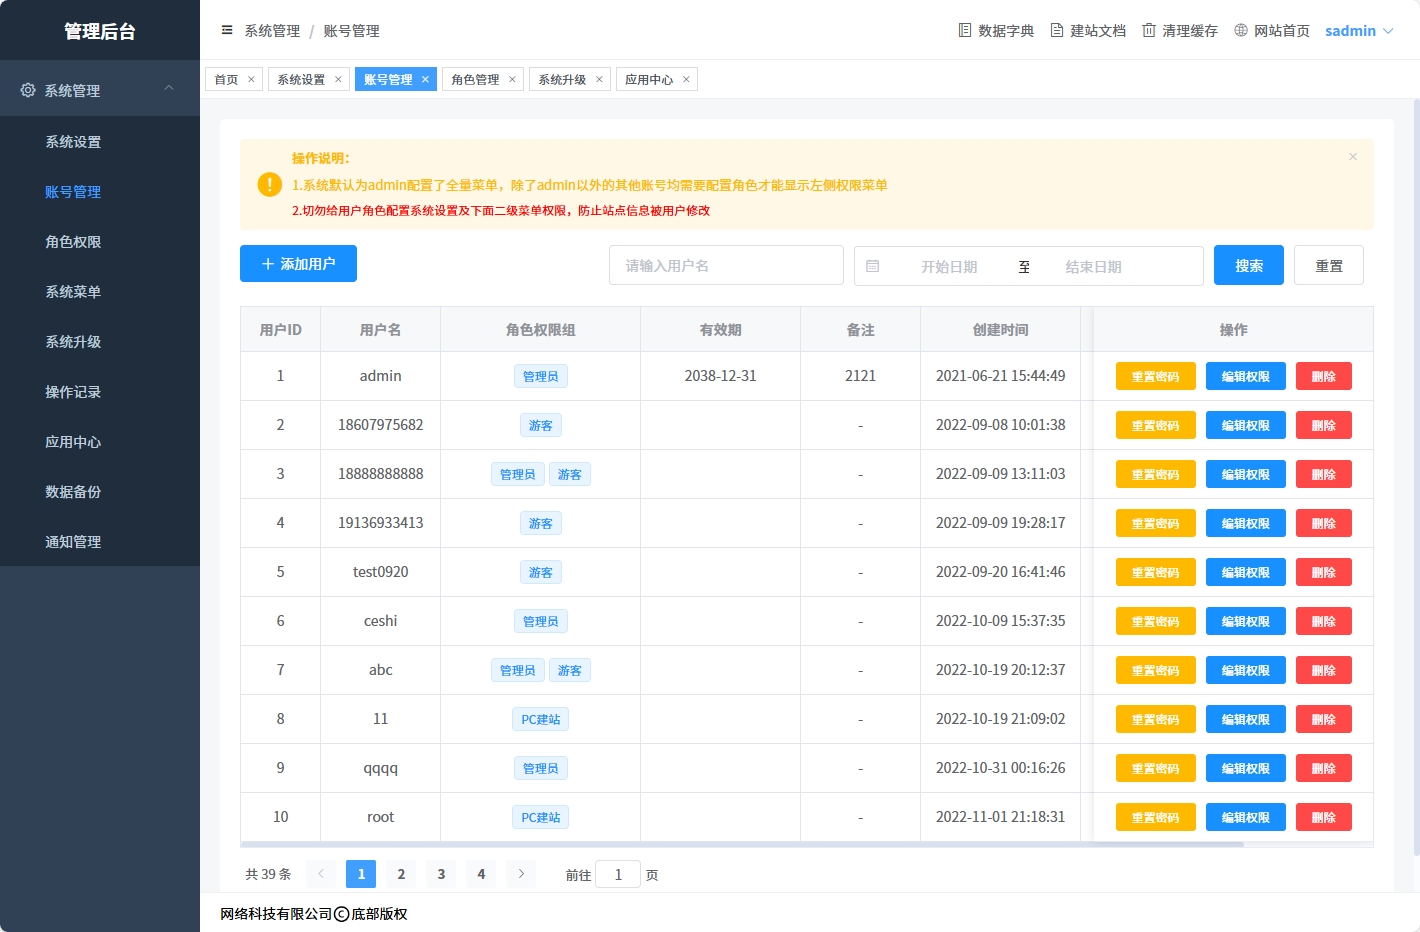Viewport: 1420px width, 932px height.
Task: Reset password for user 19136933413
Action: pyautogui.click(x=1156, y=523)
